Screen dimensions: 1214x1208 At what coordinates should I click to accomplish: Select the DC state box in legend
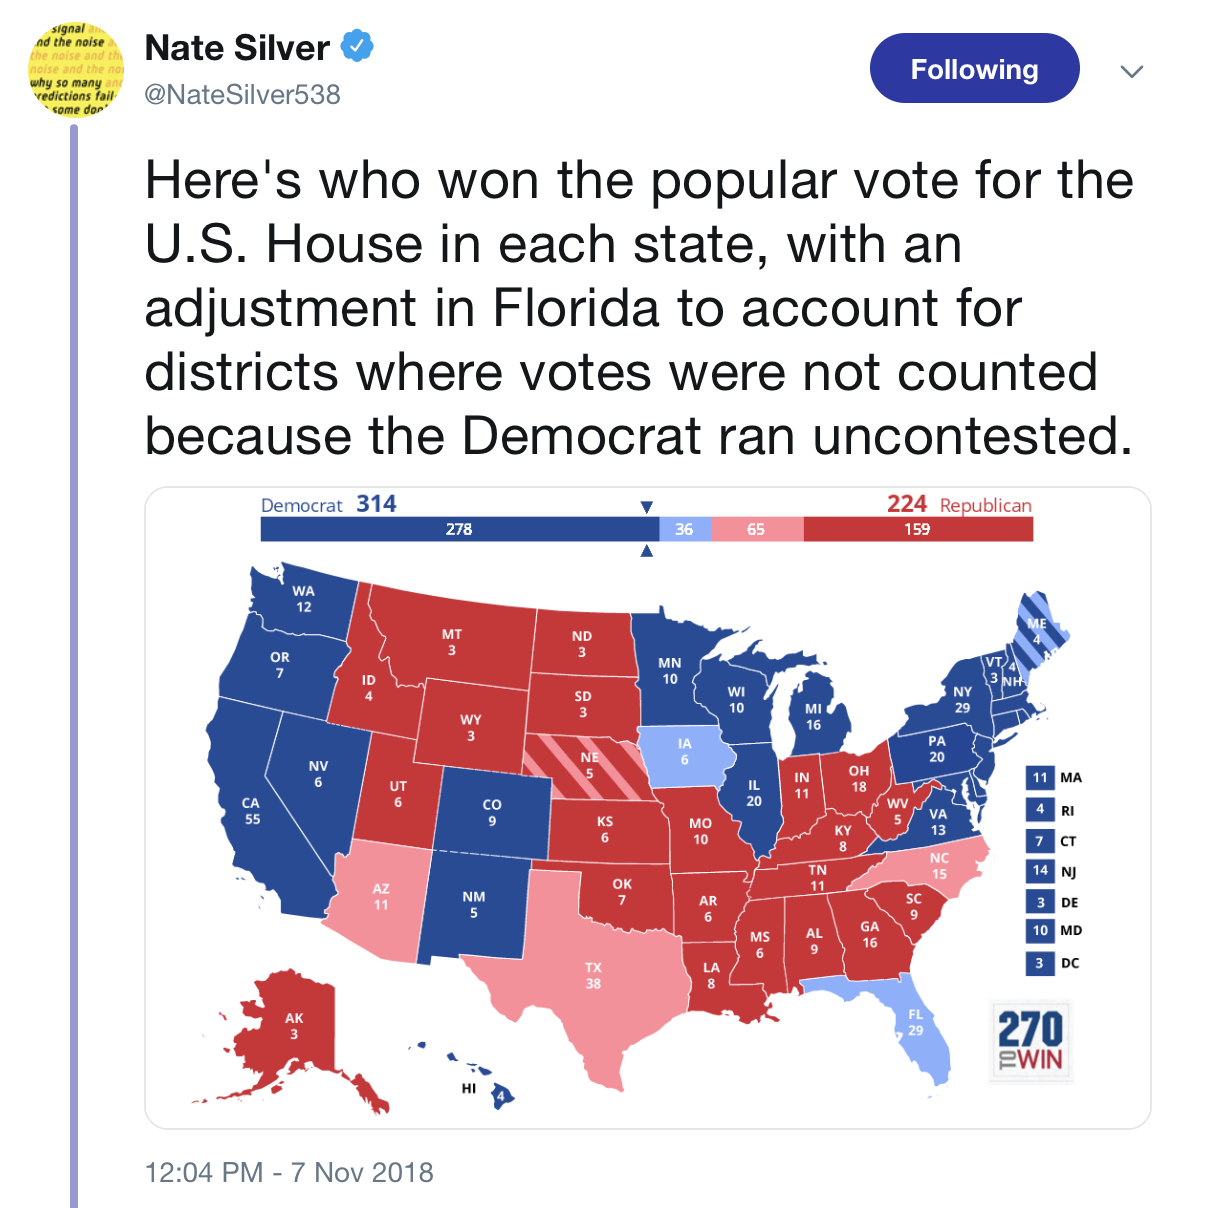[x=1040, y=963]
